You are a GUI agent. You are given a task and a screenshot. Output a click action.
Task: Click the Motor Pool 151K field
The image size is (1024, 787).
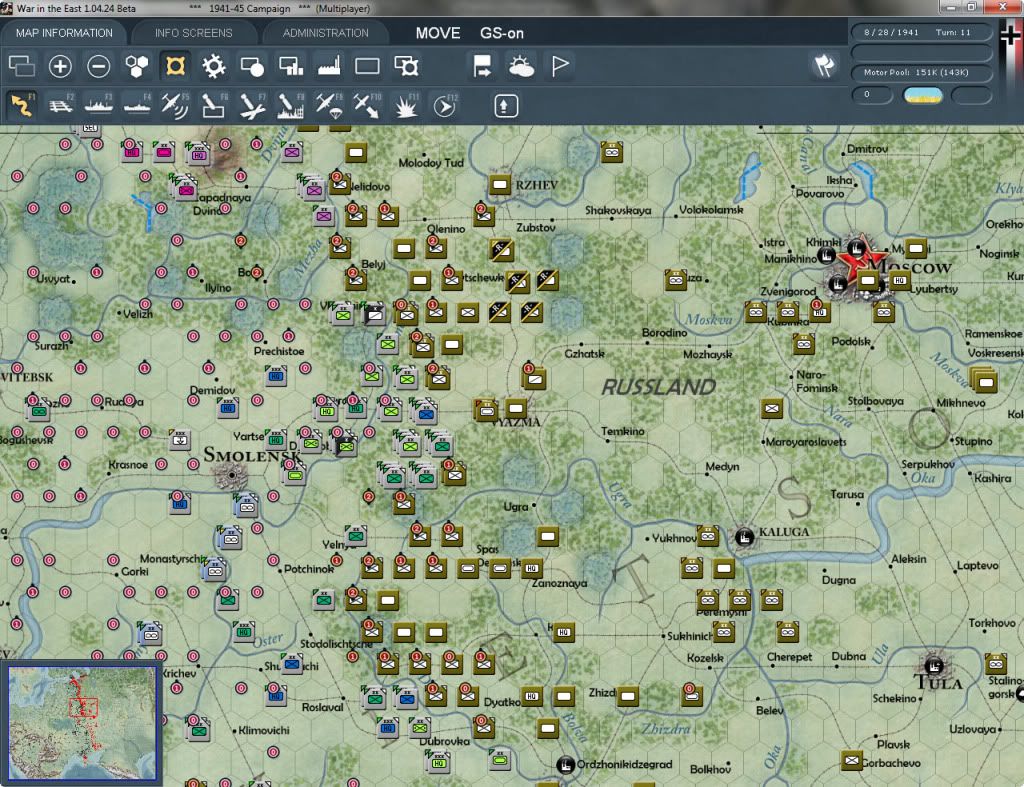pos(921,72)
